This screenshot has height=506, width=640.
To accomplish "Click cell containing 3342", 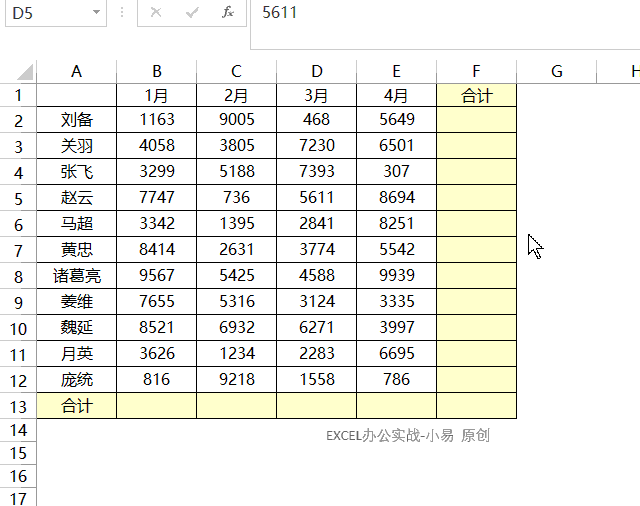I will pyautogui.click(x=156, y=224).
